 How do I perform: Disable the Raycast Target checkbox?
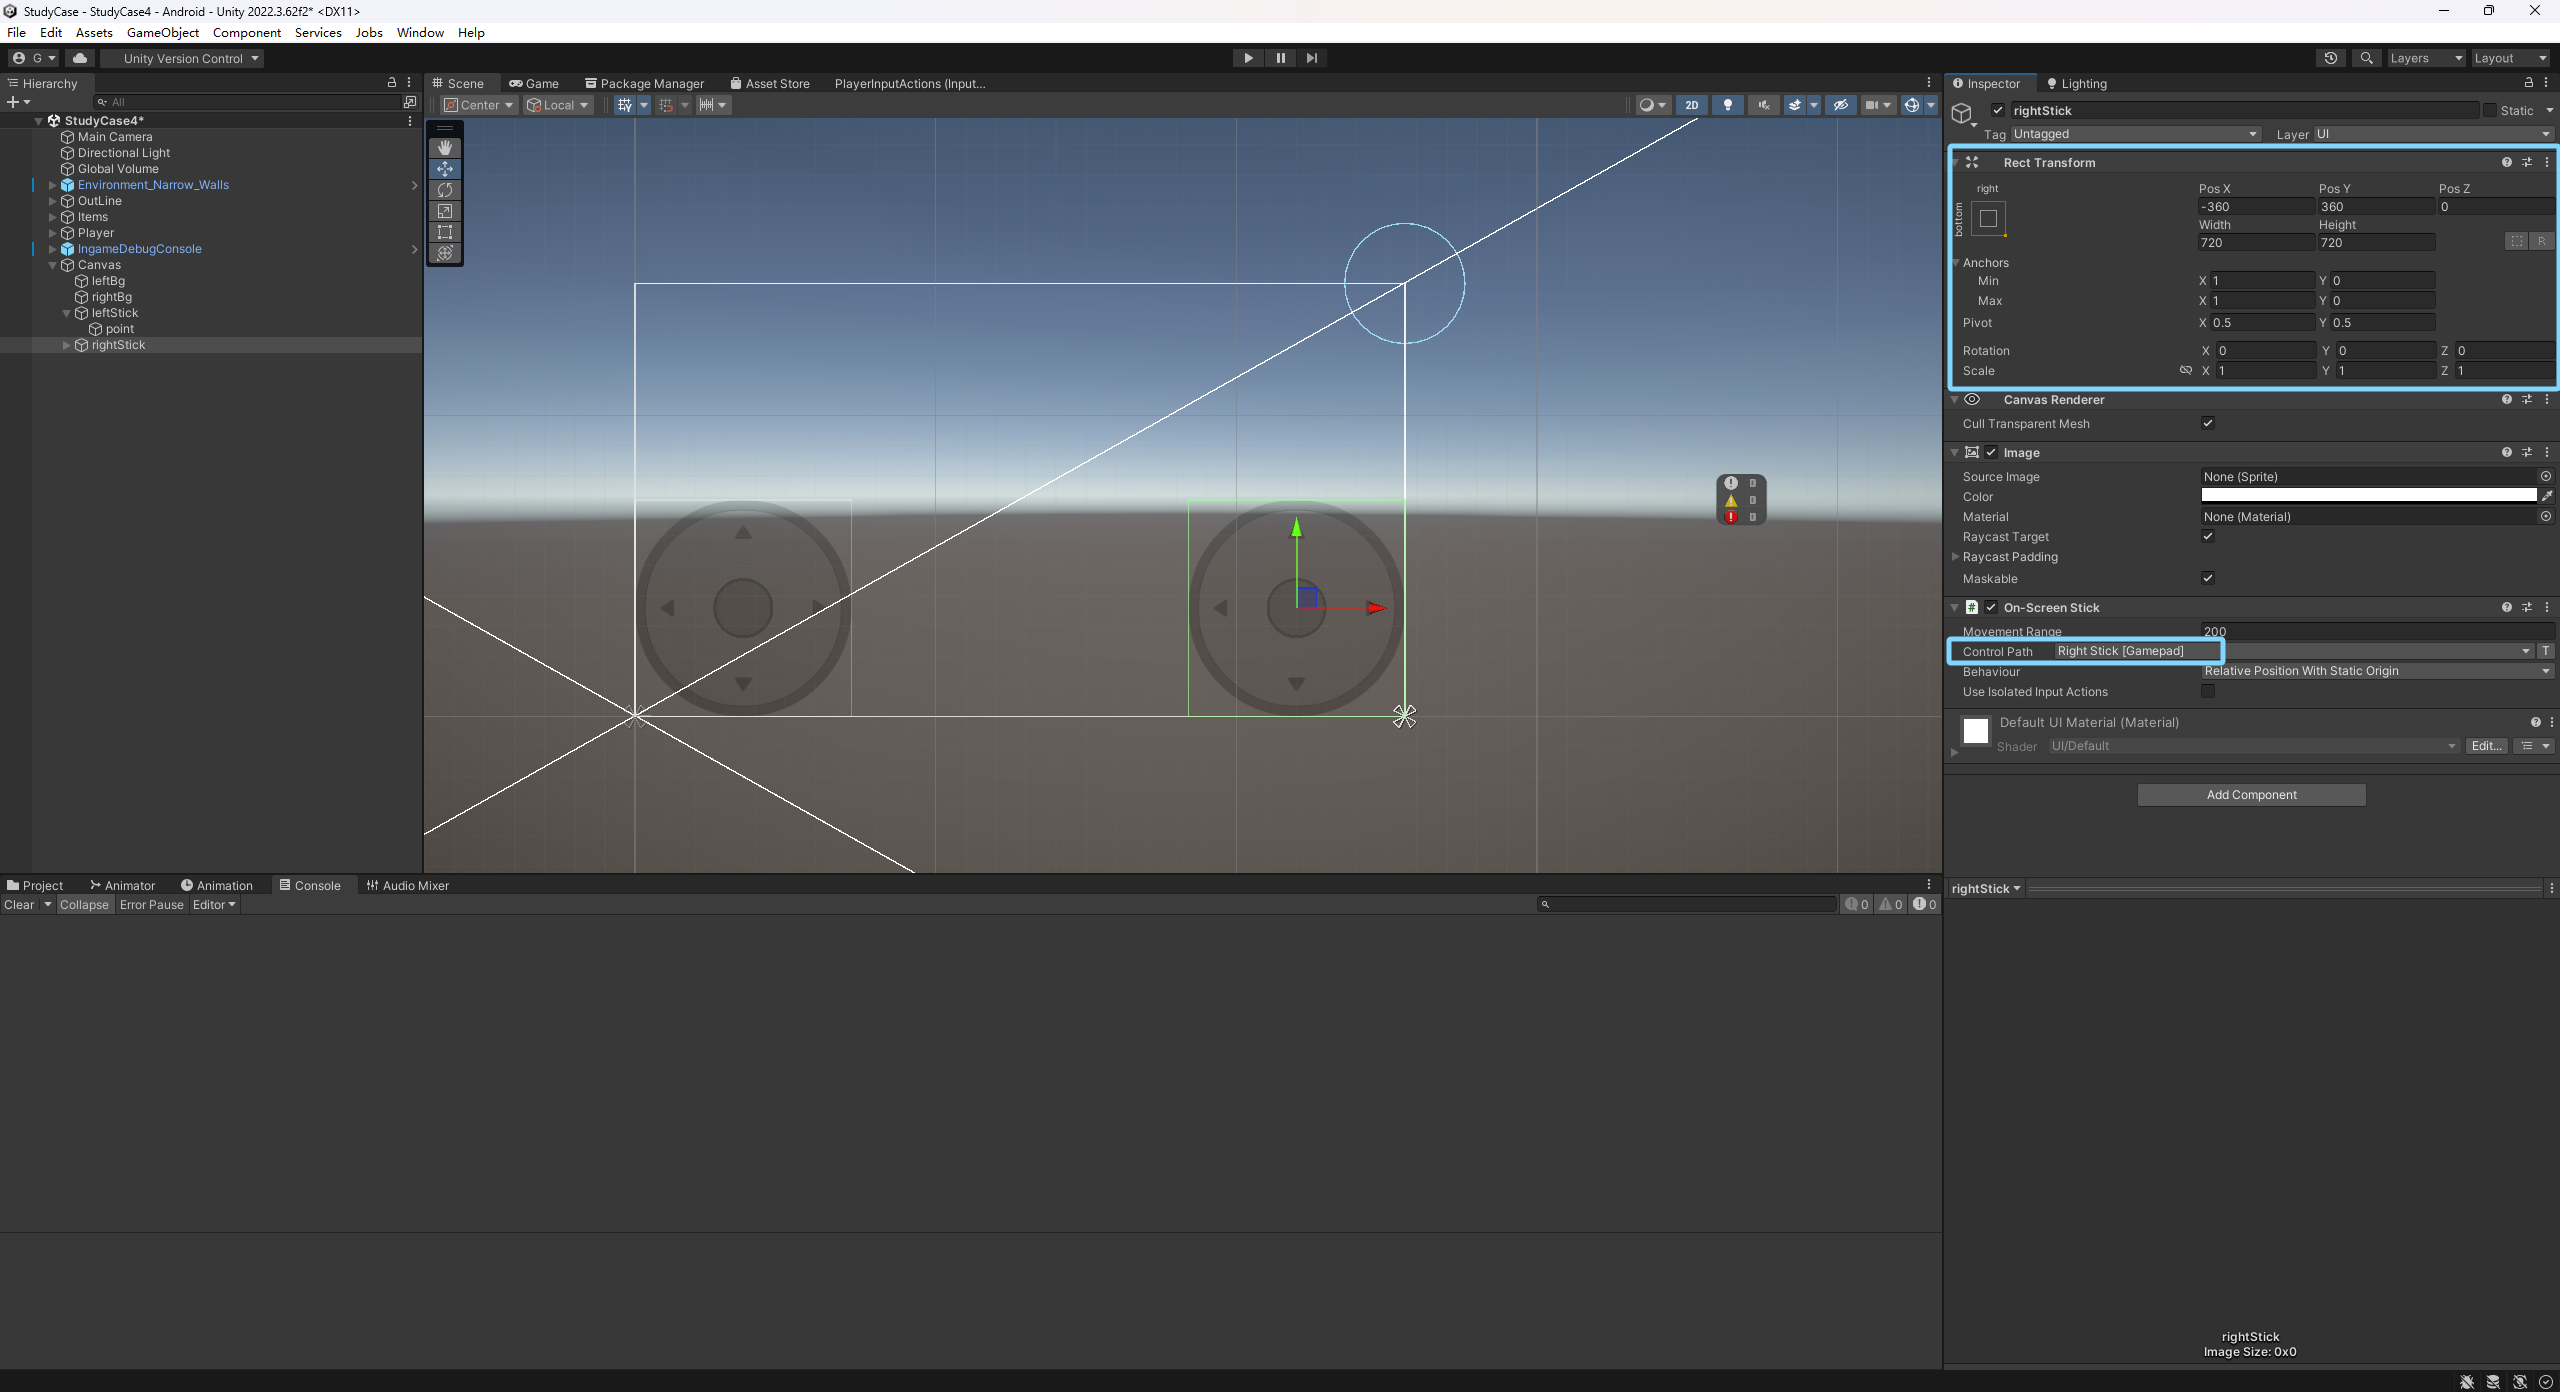pos(2208,536)
